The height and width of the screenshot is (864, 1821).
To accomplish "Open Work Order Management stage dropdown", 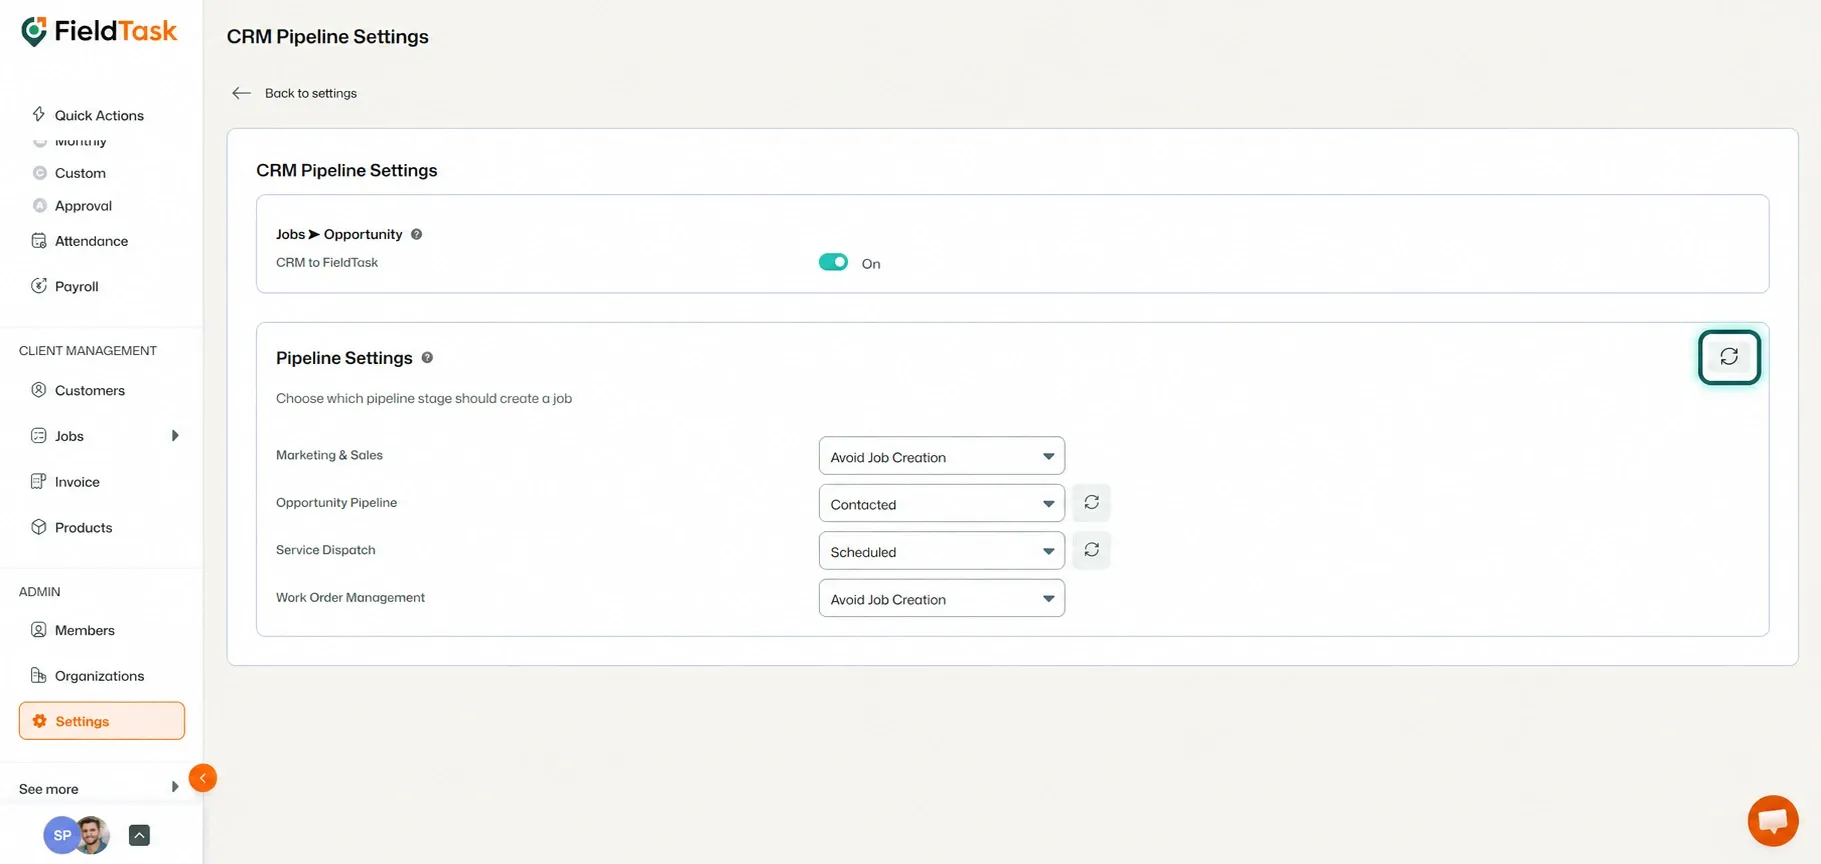I will 941,598.
